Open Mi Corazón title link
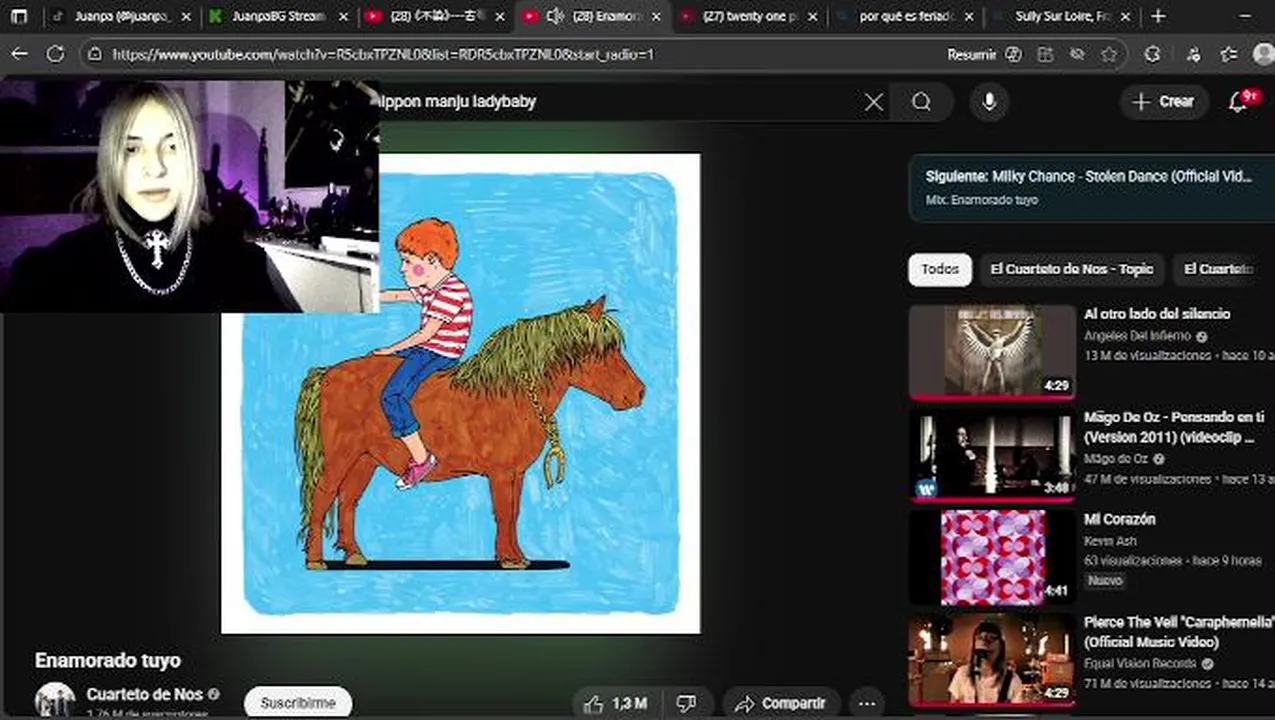 1119,520
